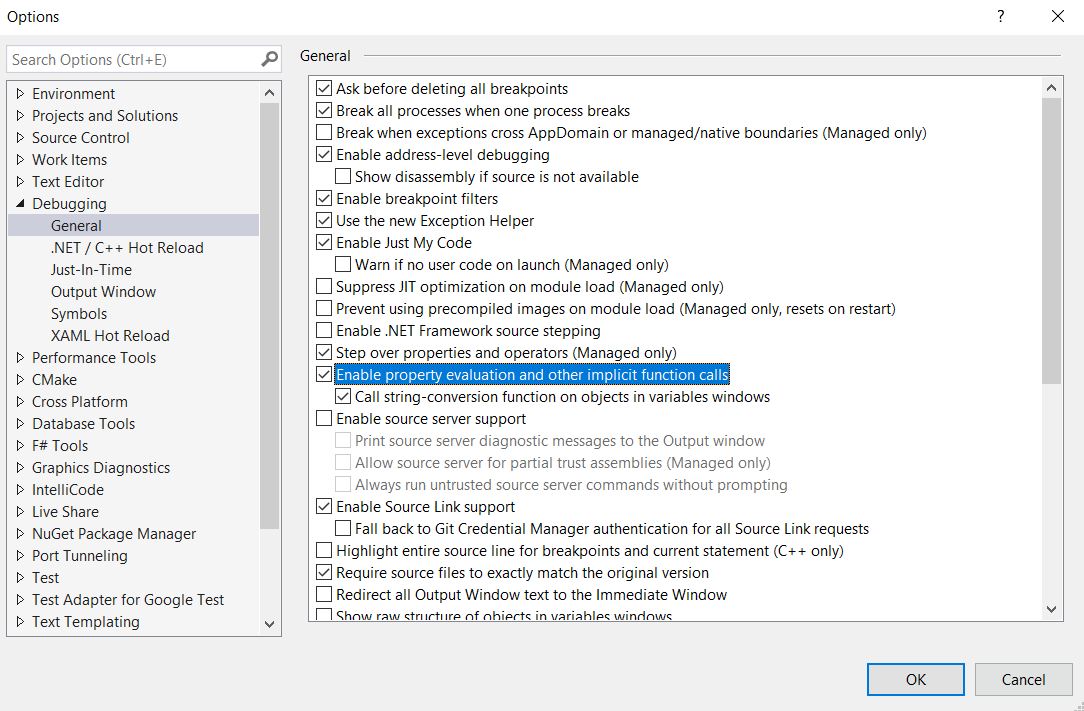
Task: Expand the Text Editor node arrow
Action: 20,182
